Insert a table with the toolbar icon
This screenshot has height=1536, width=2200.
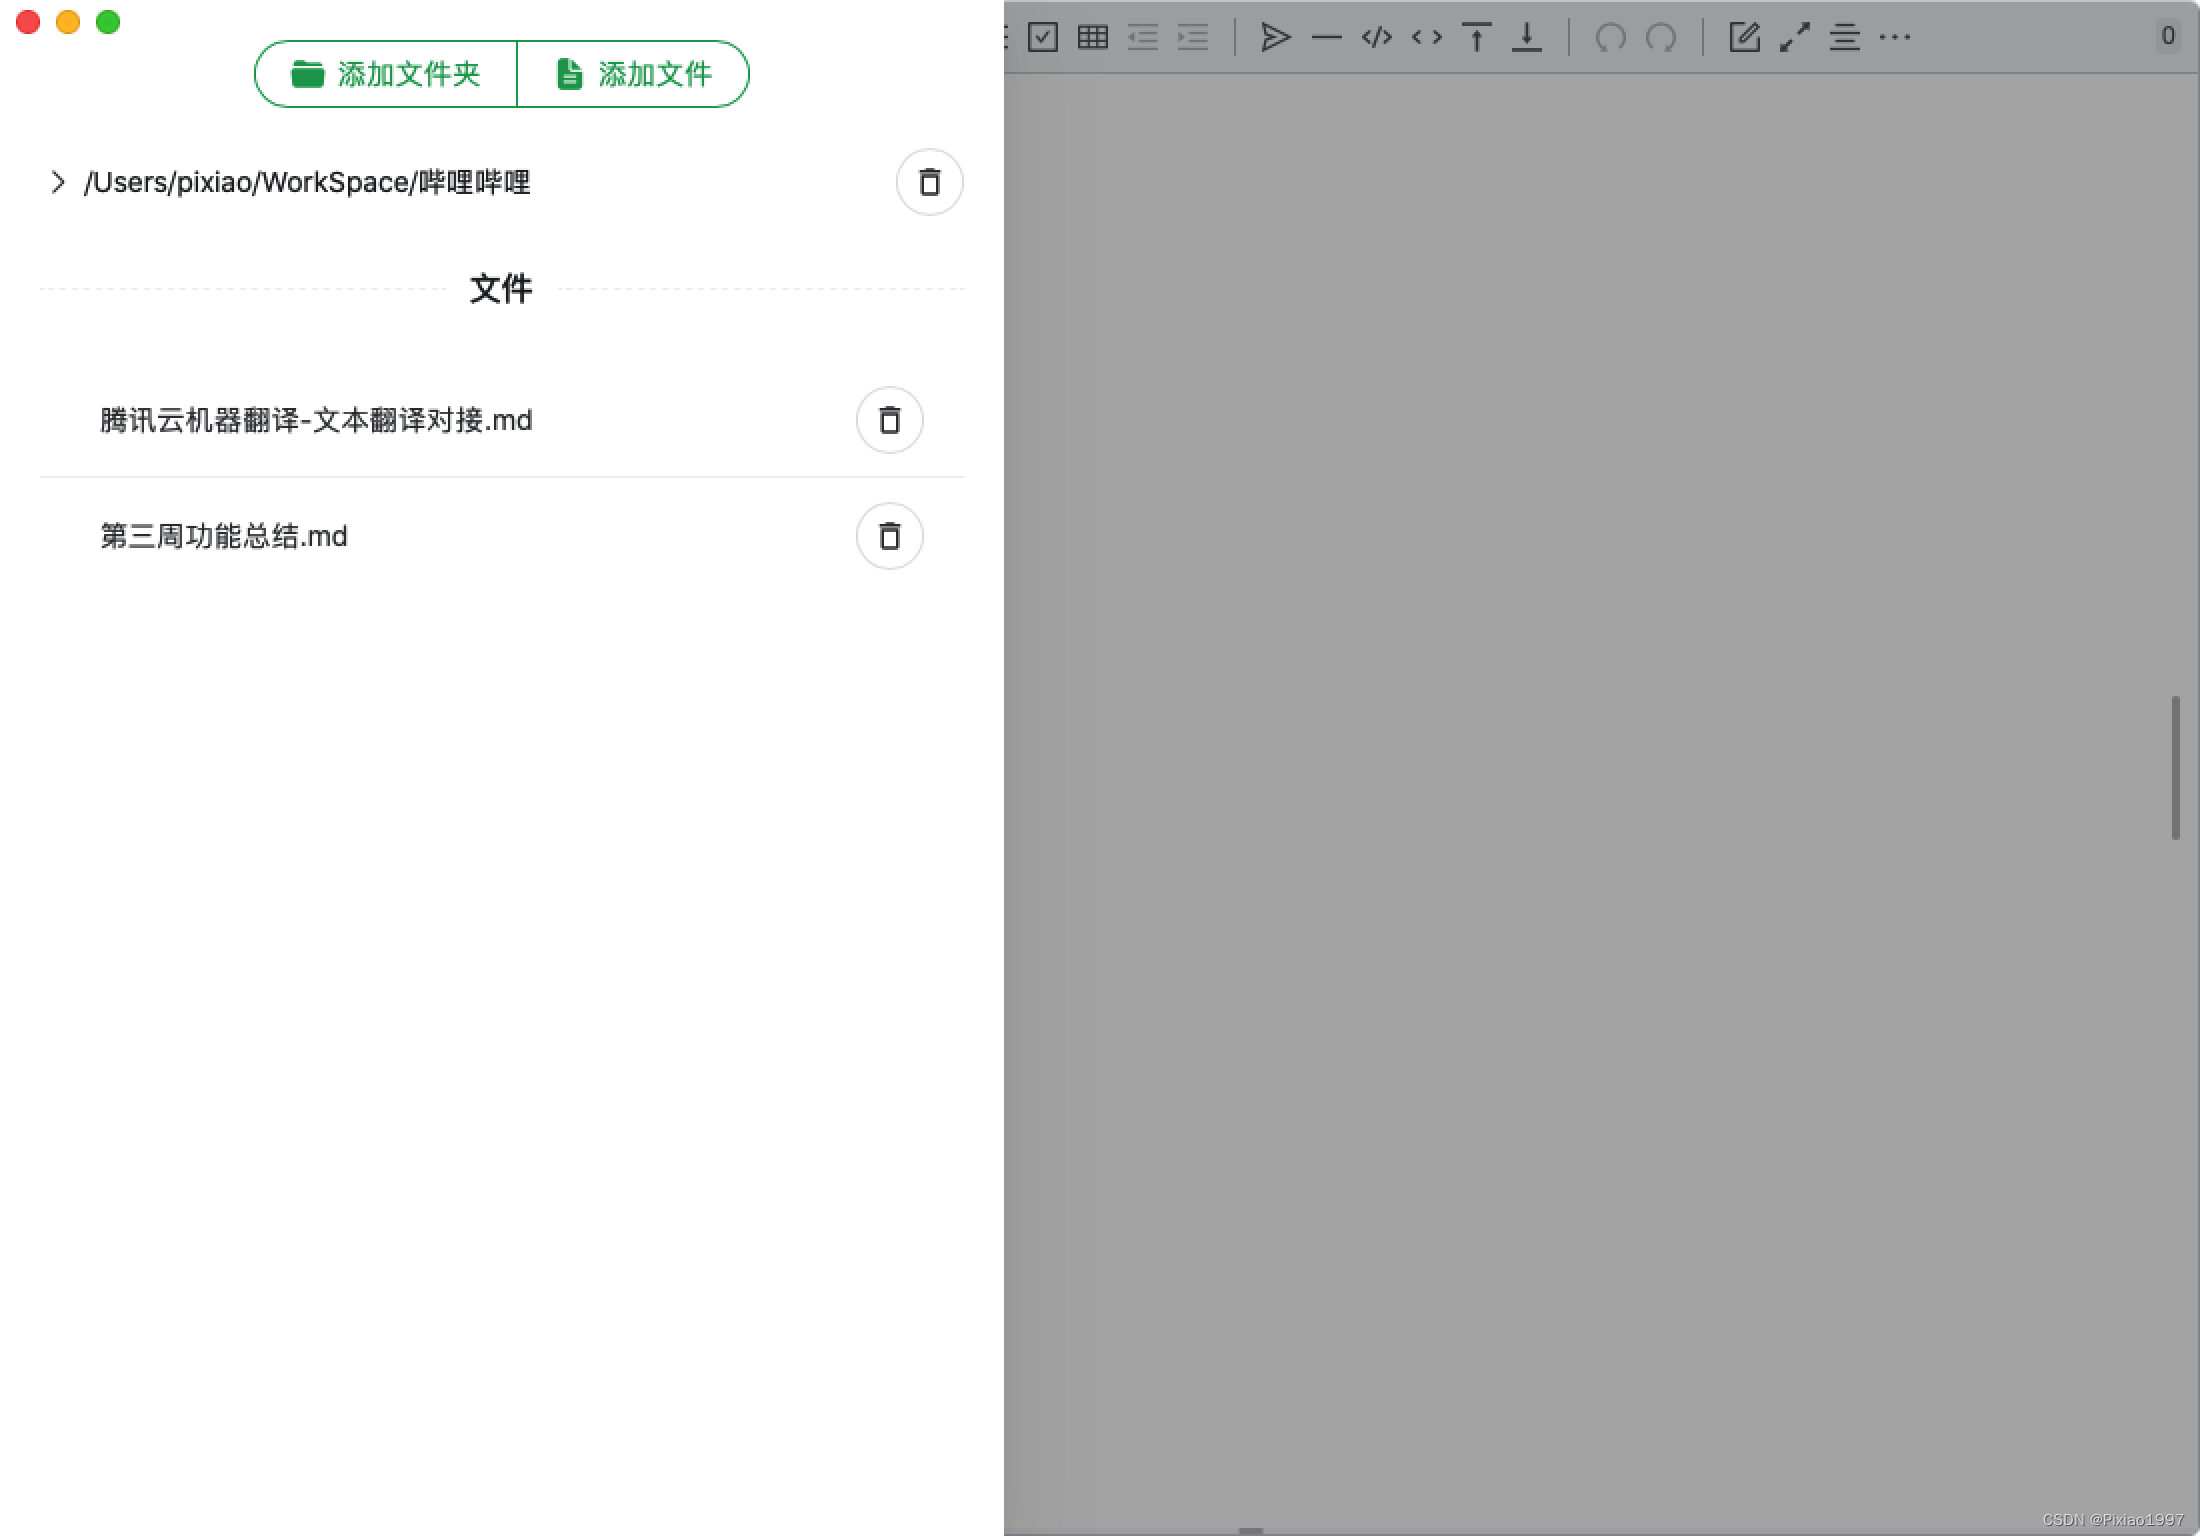[1092, 38]
